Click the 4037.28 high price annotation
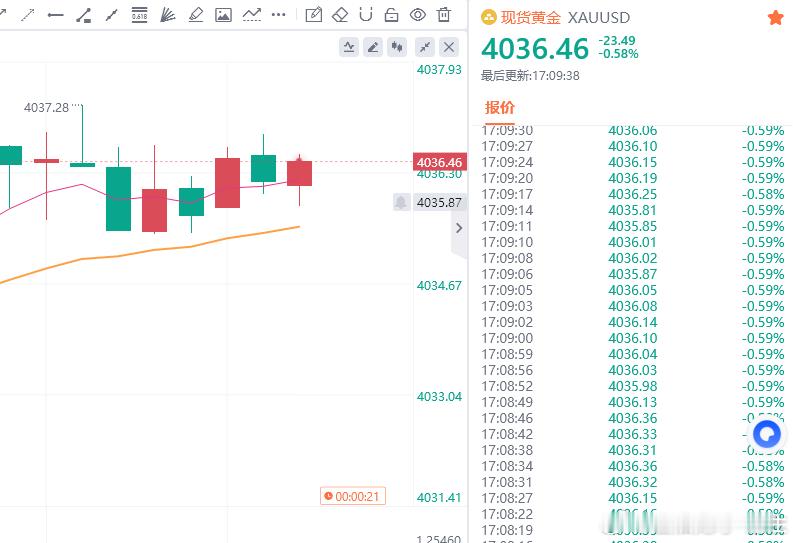 (x=46, y=108)
